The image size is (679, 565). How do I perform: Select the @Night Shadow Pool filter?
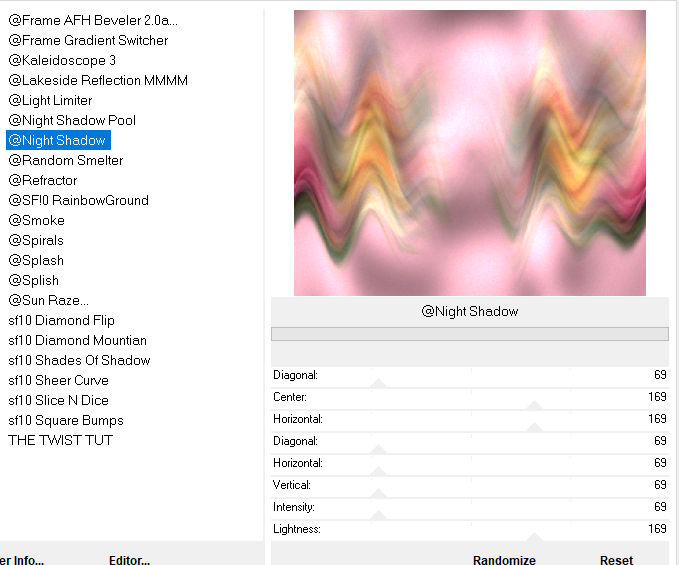[72, 120]
